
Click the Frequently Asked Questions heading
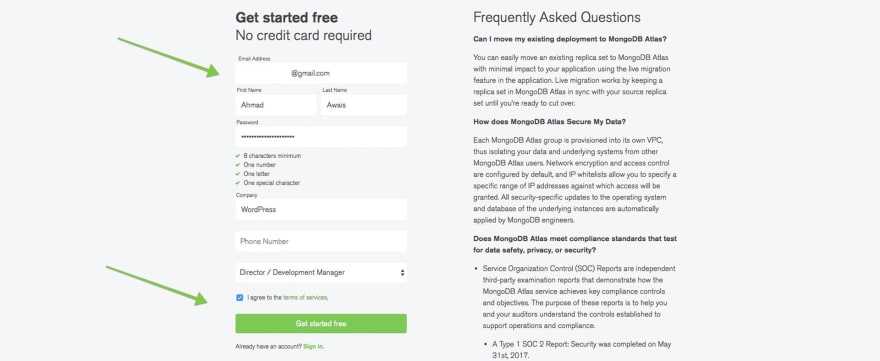(x=557, y=17)
